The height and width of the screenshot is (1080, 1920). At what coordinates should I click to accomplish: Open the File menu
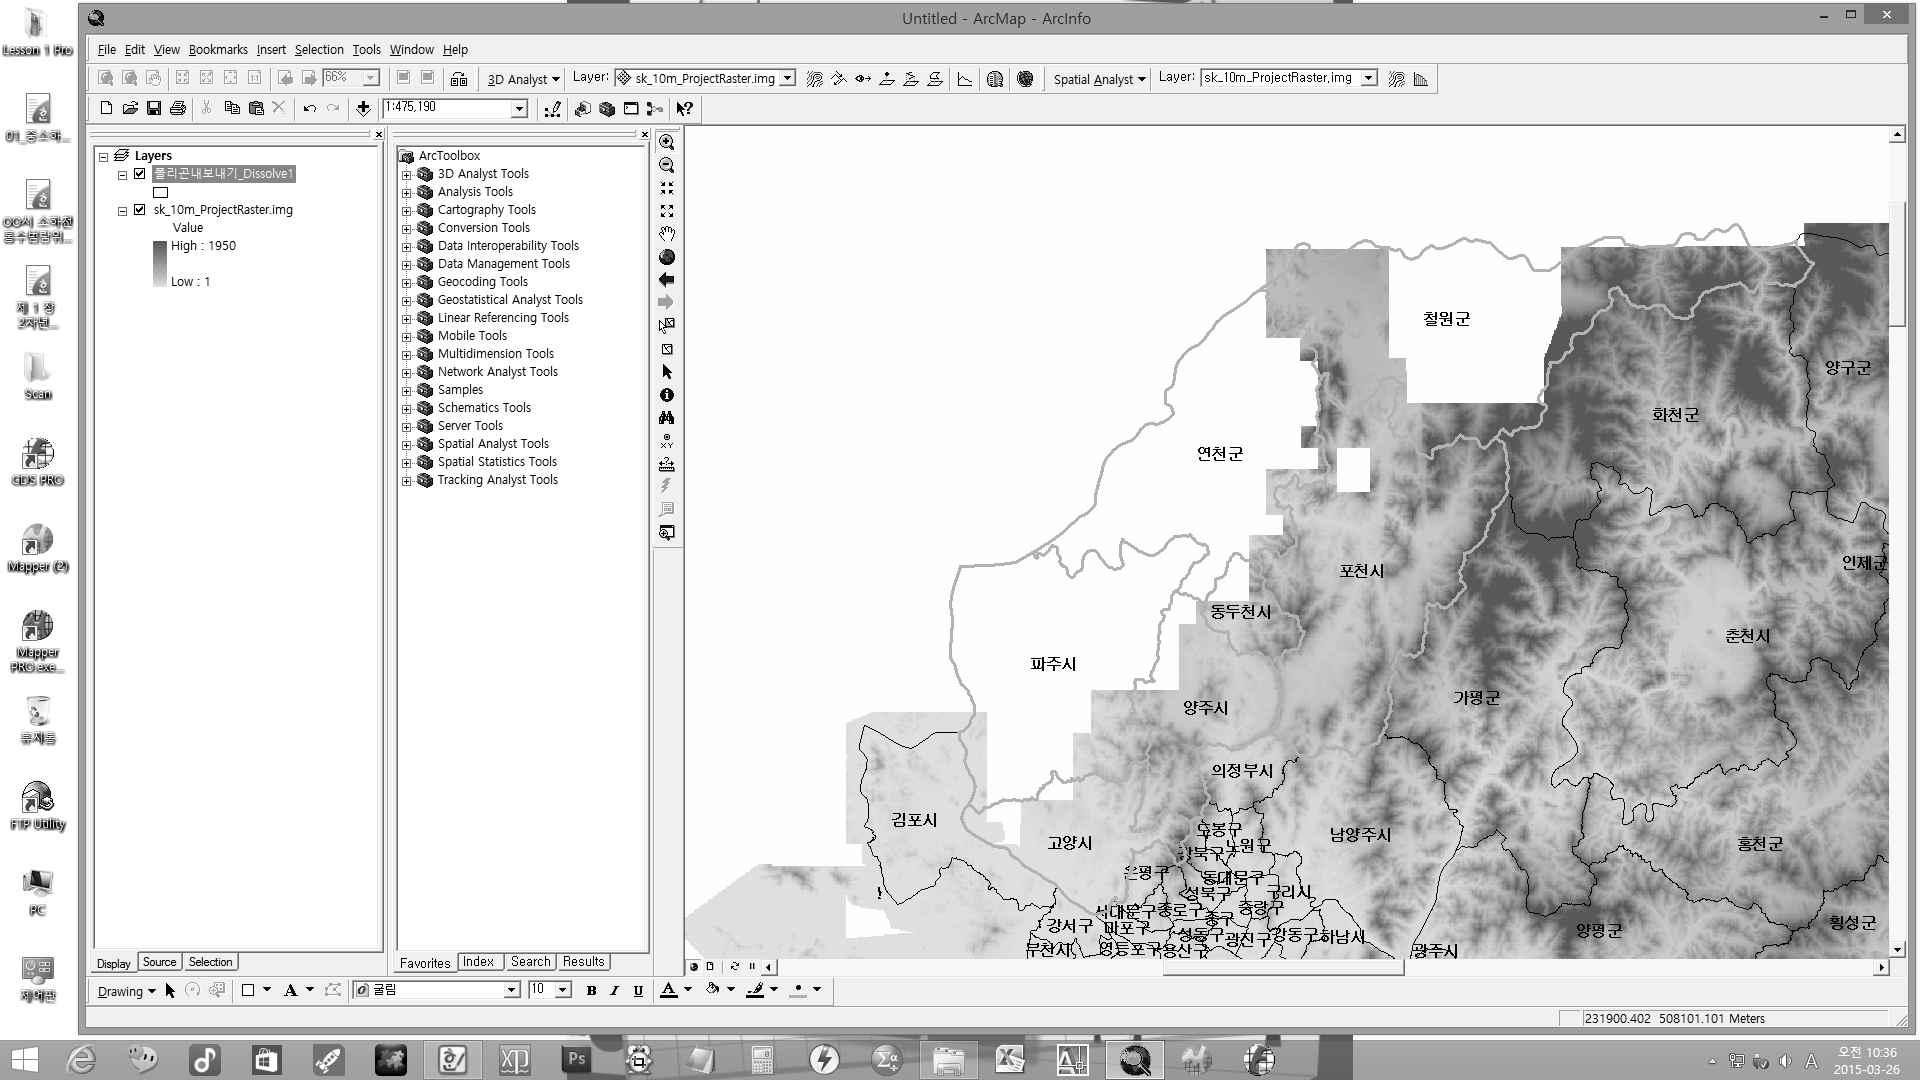[x=106, y=49]
